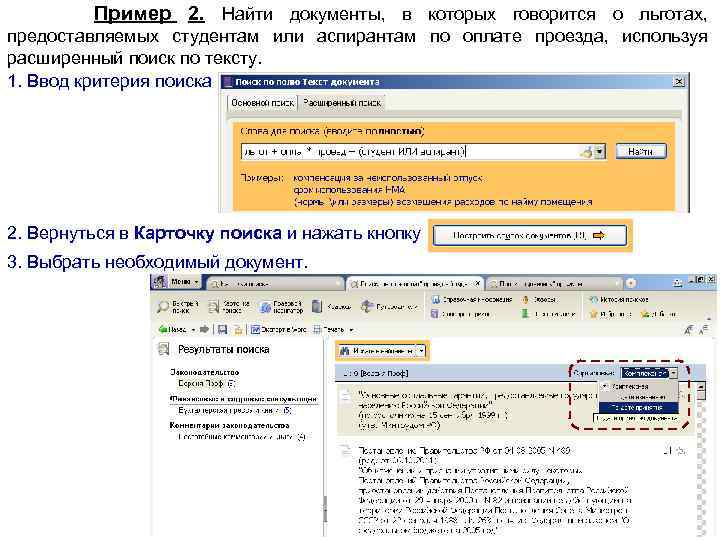This screenshot has width=720, height=540.
Task: Select the По дате изменения sorting option
Action: click(639, 397)
